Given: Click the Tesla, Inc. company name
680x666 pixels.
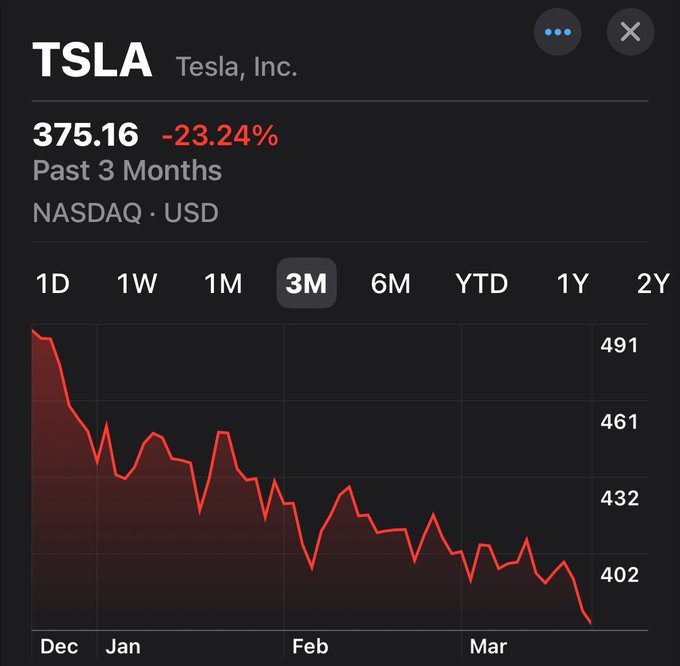Looking at the screenshot, I should pos(236,67).
